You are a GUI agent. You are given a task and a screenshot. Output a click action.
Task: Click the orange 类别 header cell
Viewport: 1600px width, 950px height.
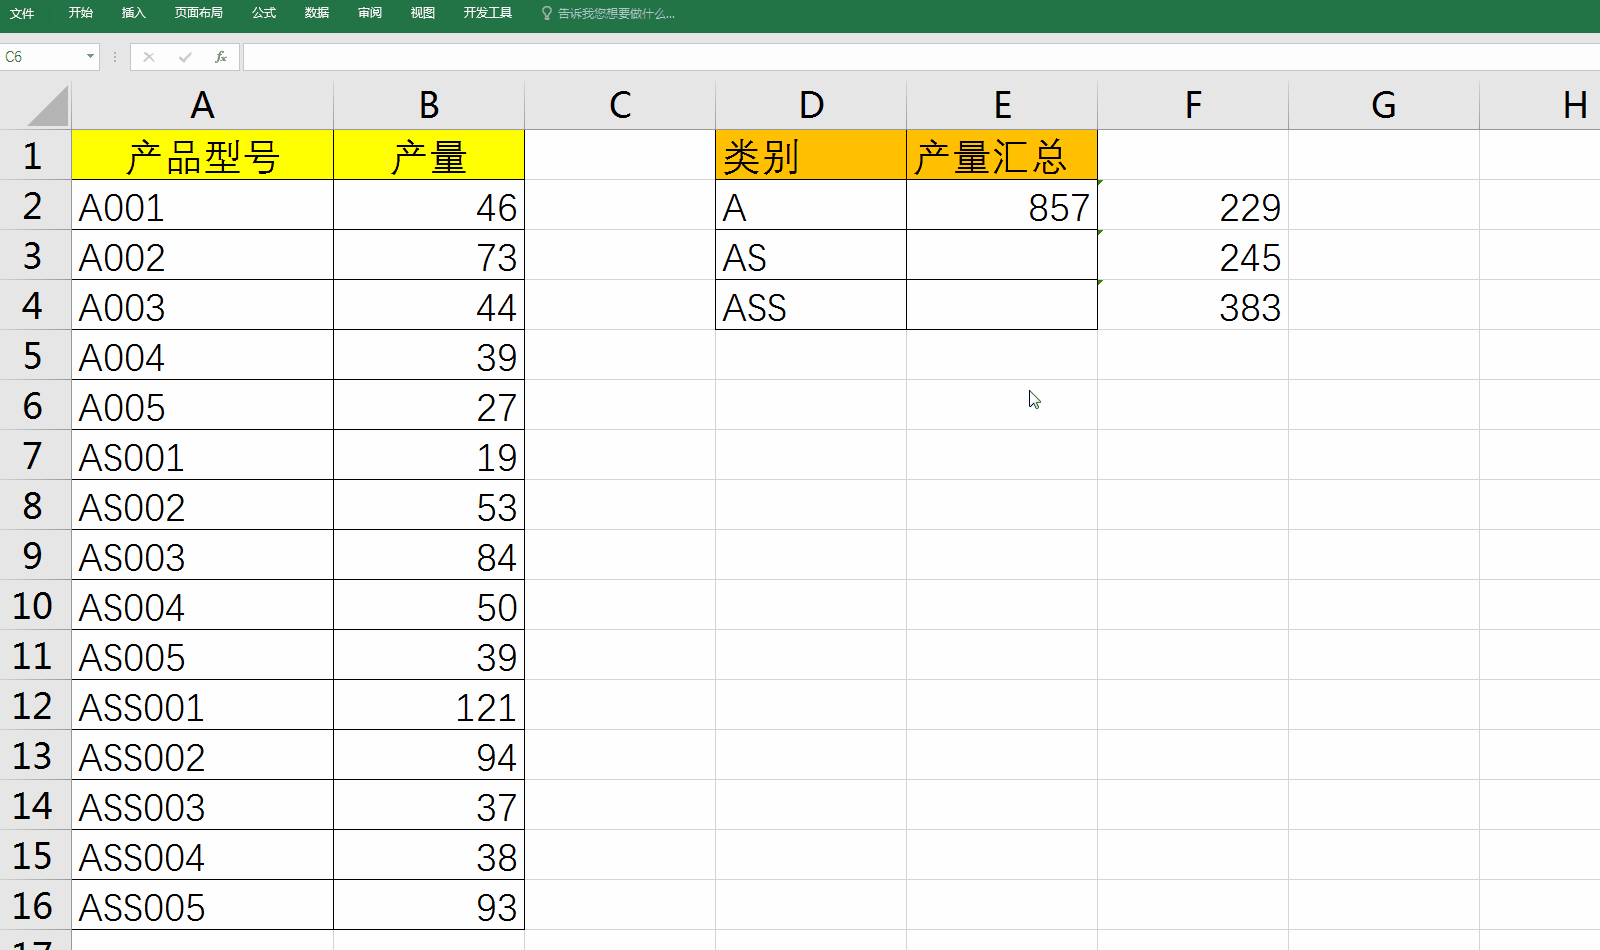coord(811,155)
